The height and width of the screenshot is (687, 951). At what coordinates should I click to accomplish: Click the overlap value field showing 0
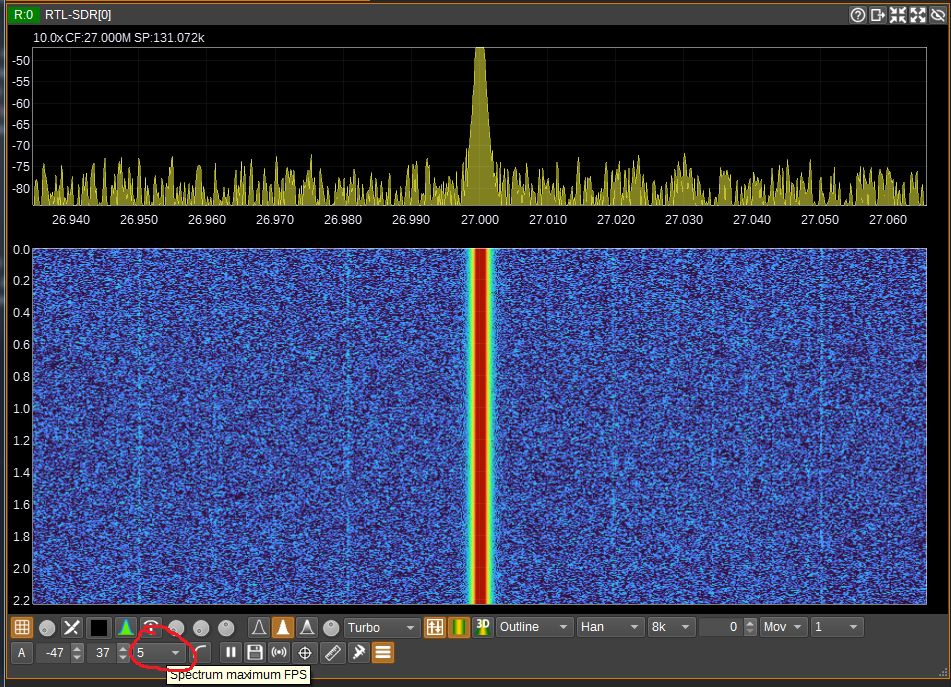(721, 627)
